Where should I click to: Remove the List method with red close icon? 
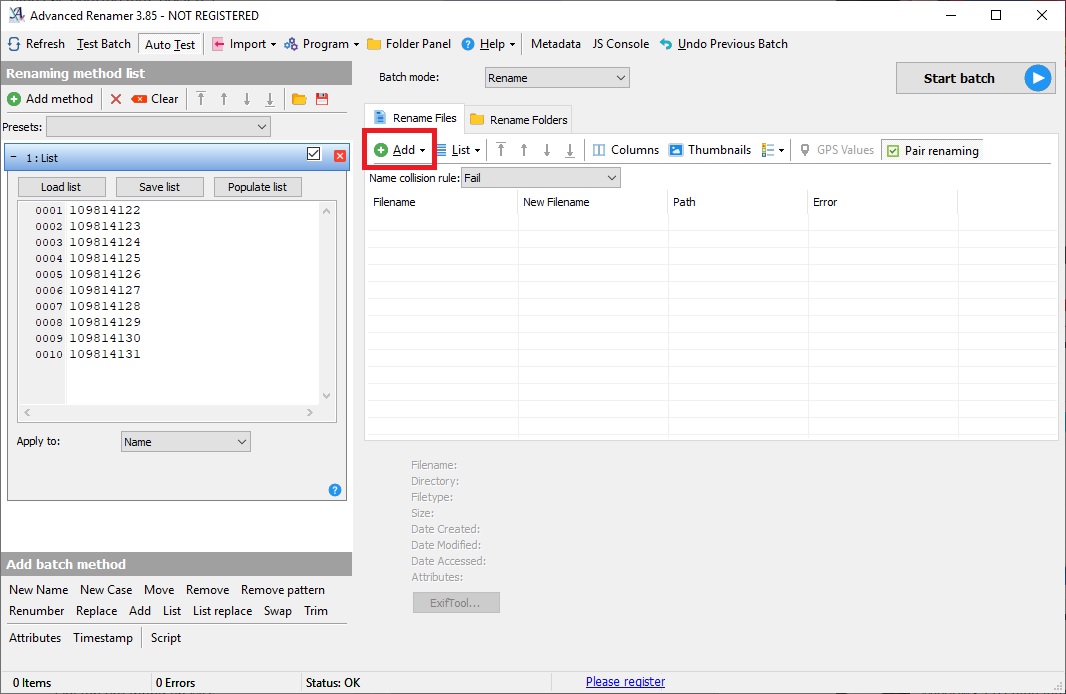340,156
